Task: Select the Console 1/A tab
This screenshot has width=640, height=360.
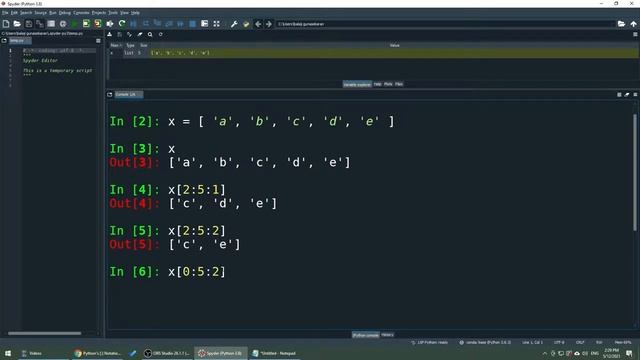Action: click(128, 95)
